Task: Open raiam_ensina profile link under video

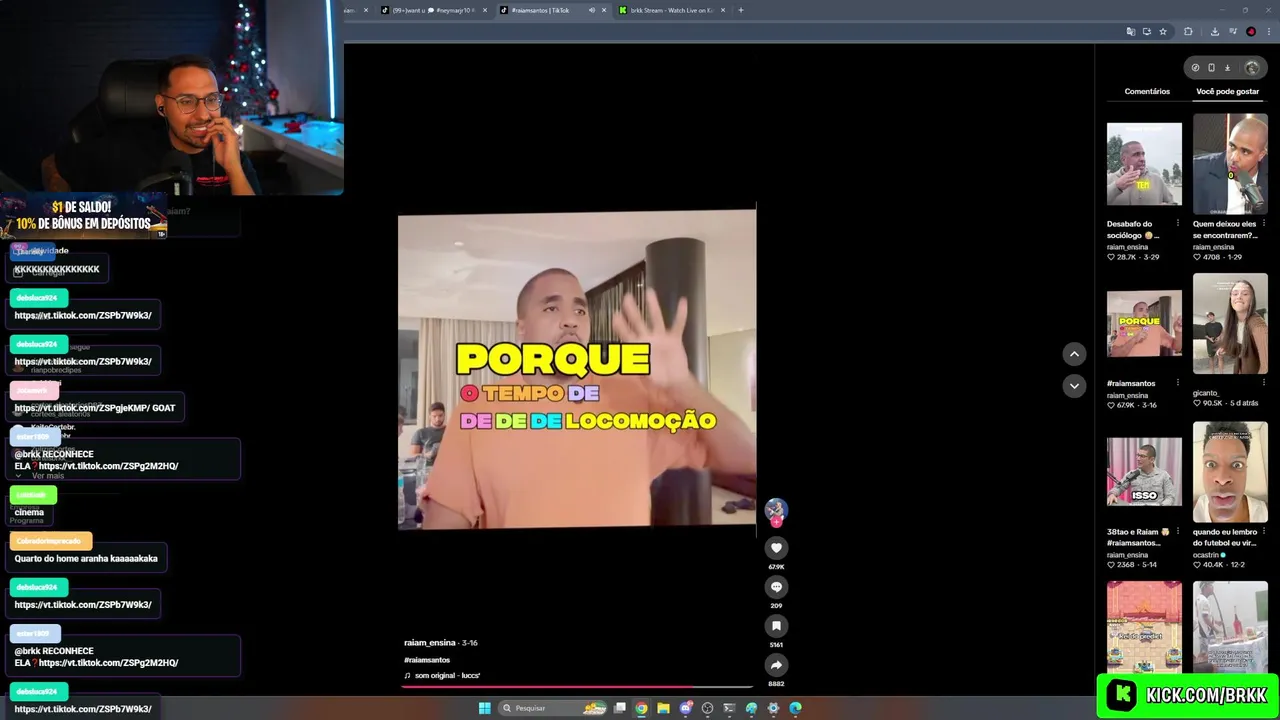Action: tap(430, 643)
